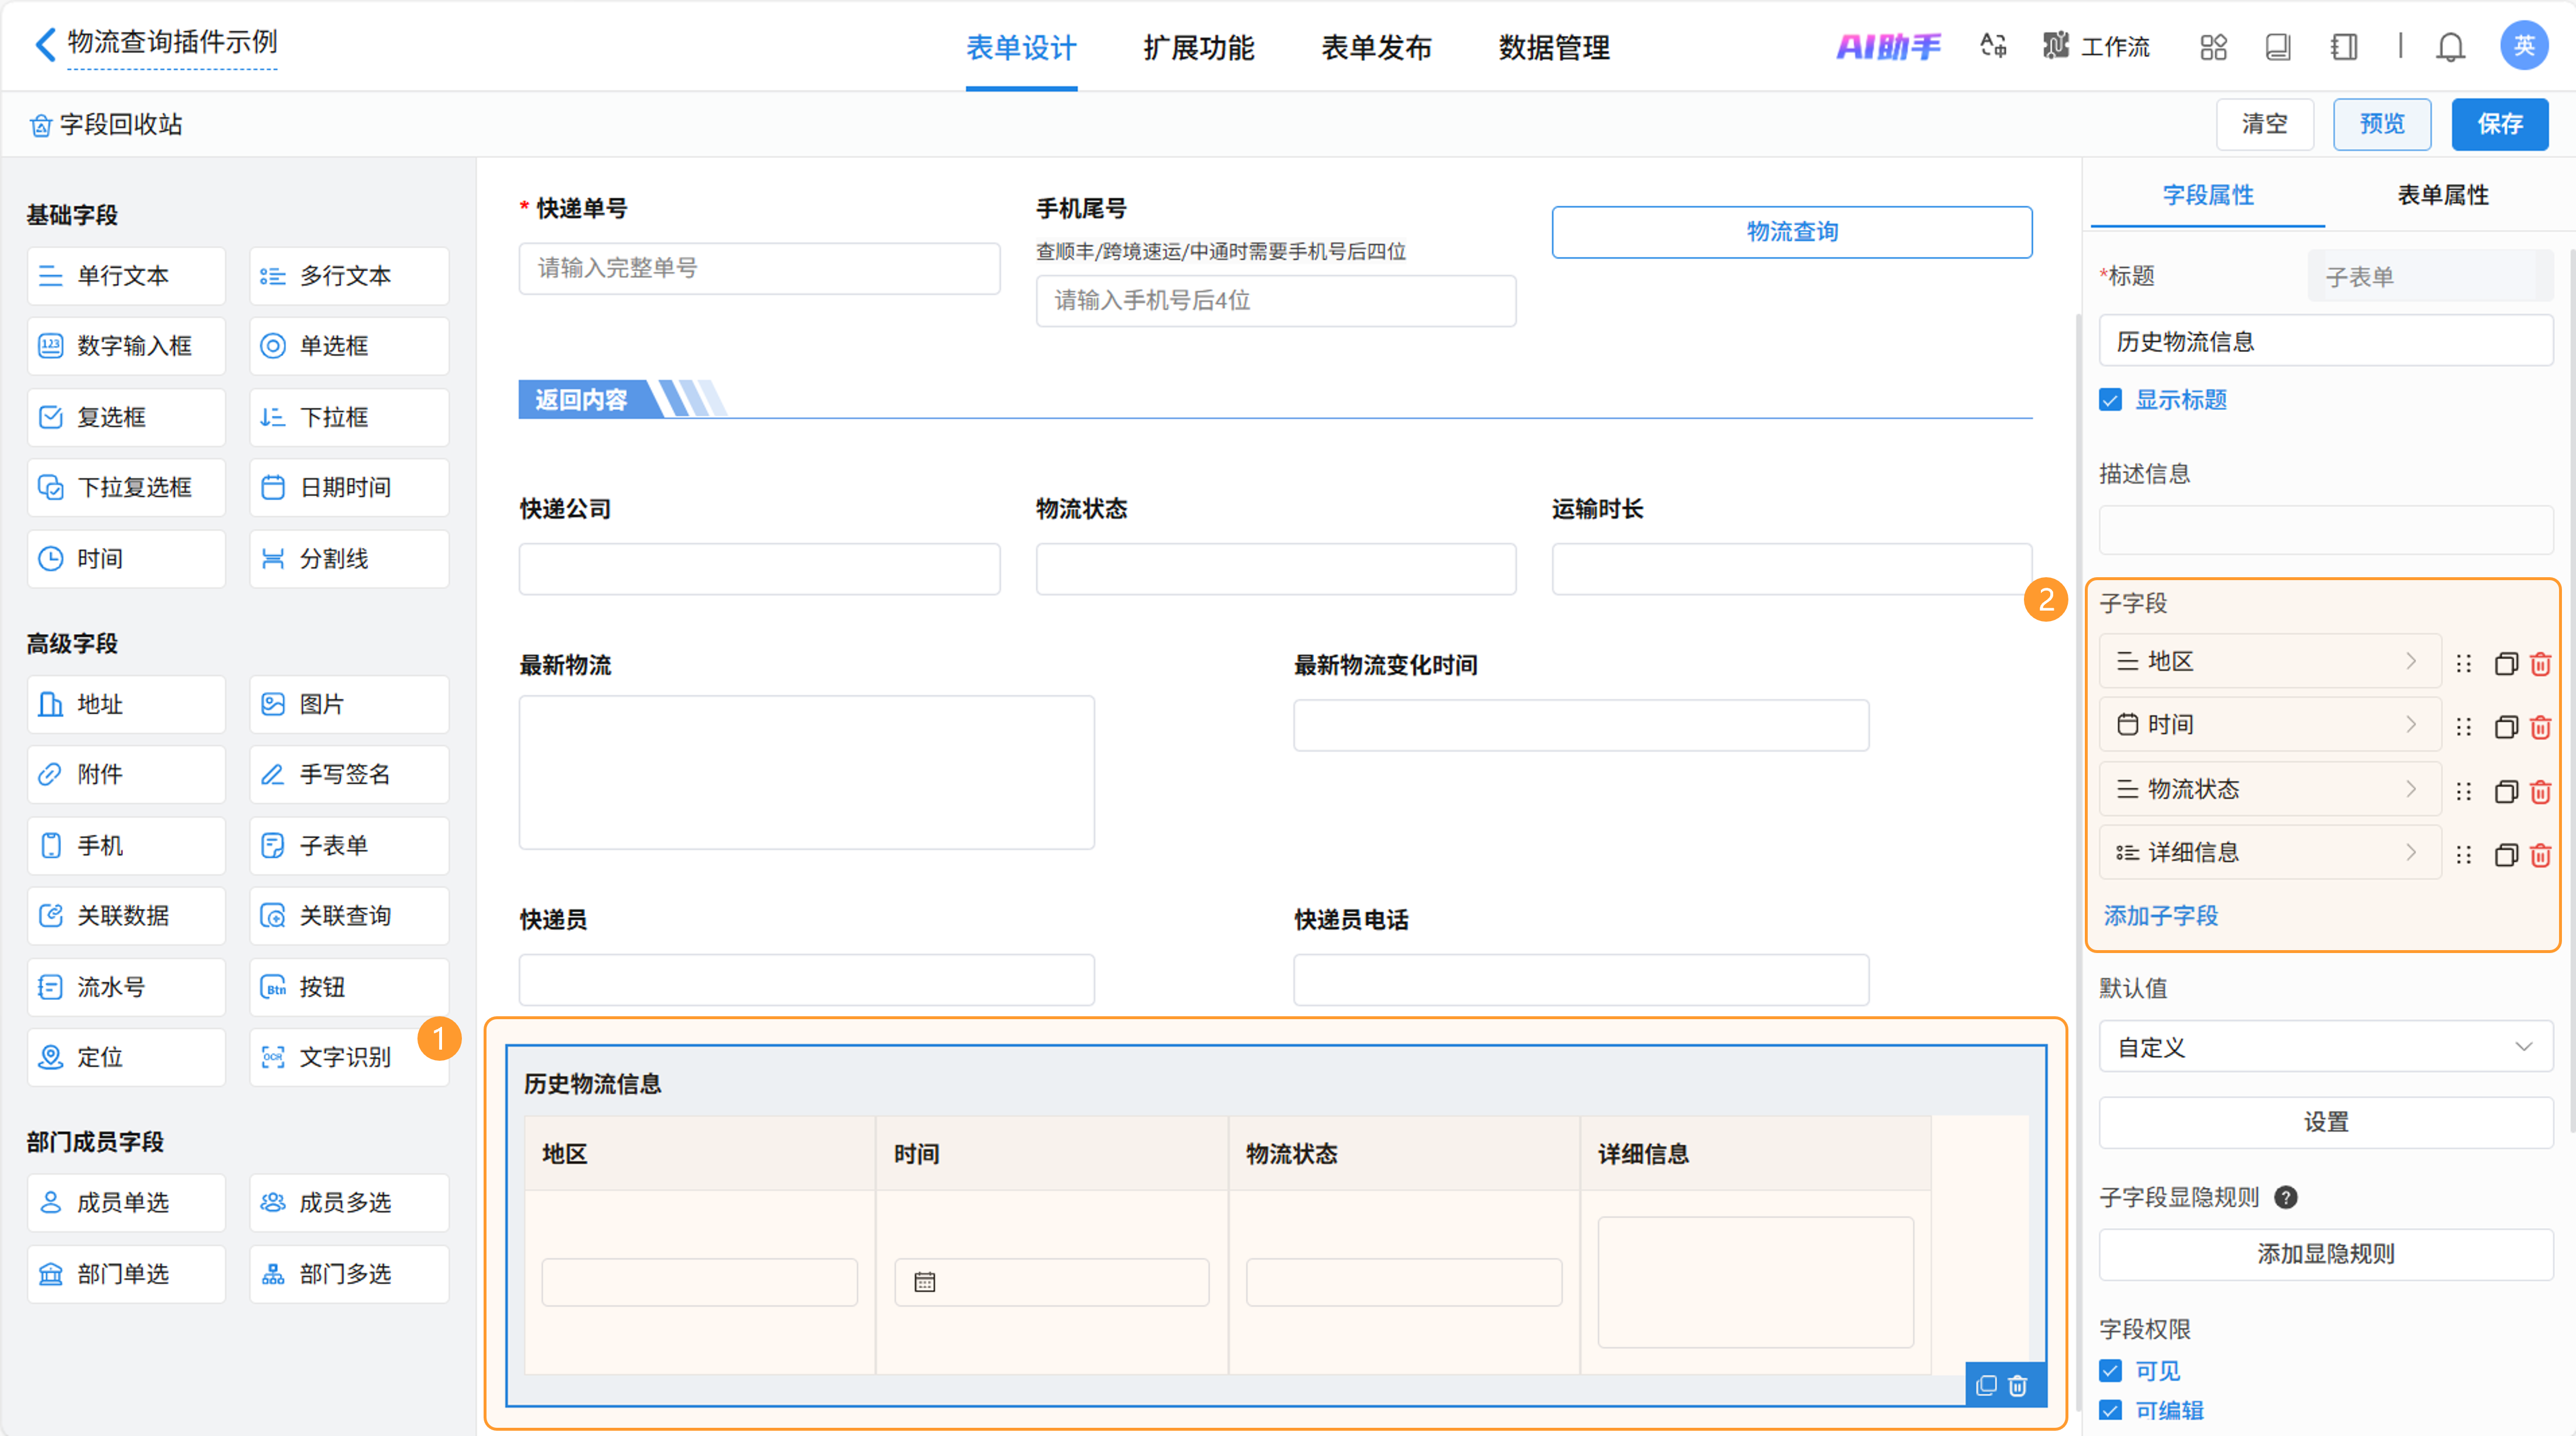
Task: Go to the 数据管理 tab
Action: pos(1553,47)
